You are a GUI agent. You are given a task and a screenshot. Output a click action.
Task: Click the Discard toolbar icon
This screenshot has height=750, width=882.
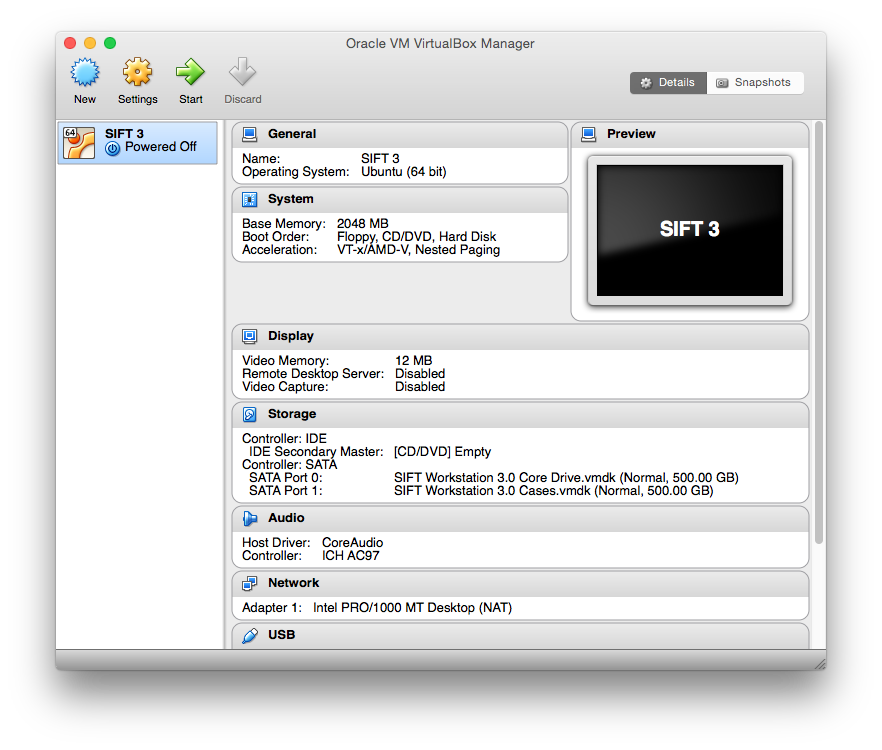tap(242, 72)
